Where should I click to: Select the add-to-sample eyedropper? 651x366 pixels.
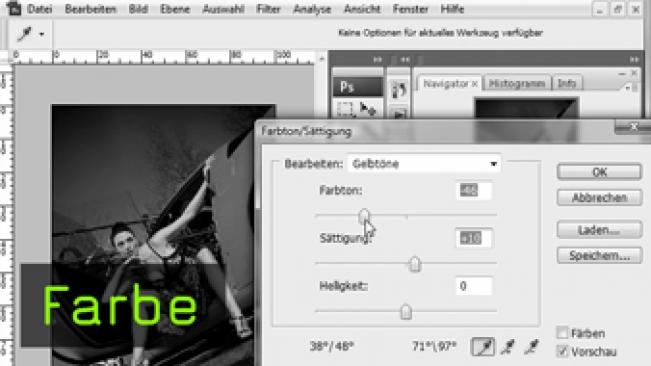[508, 346]
